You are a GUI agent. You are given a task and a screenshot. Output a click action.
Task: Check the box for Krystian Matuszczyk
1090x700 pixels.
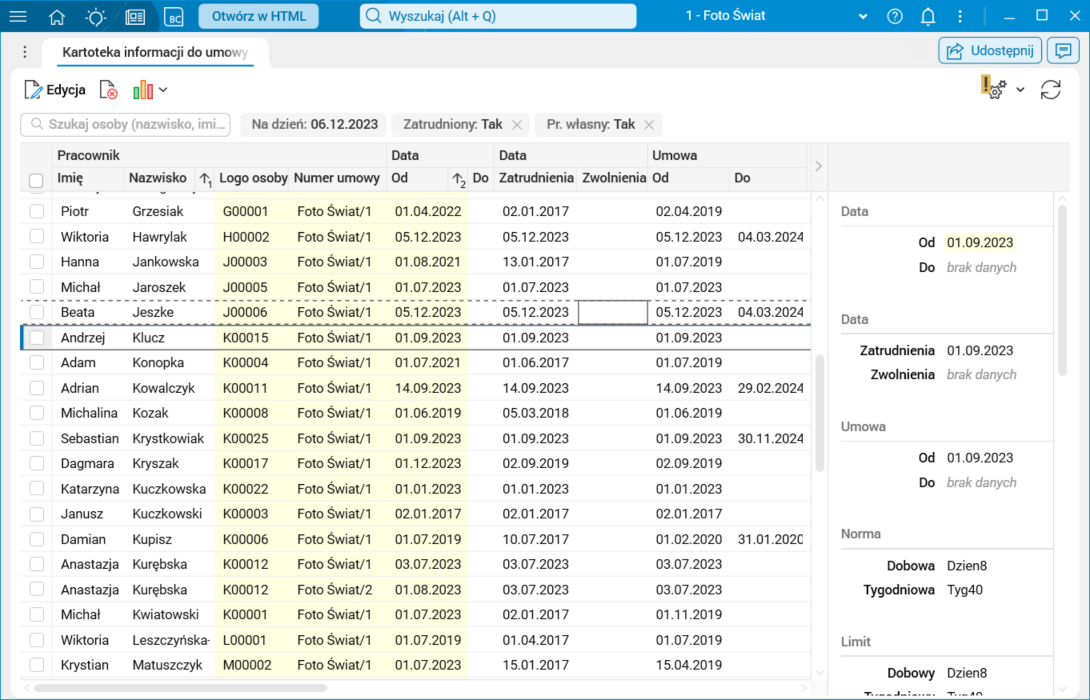tap(36, 665)
